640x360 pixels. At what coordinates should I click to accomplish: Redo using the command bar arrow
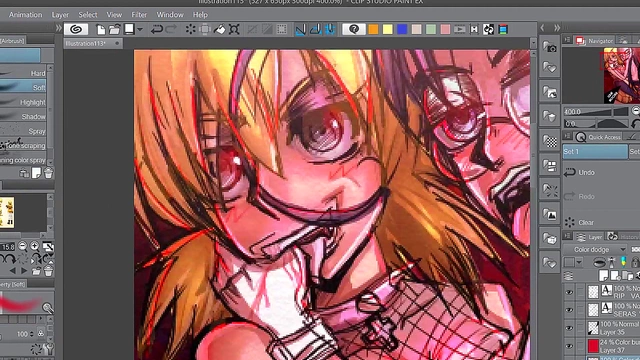point(171,29)
